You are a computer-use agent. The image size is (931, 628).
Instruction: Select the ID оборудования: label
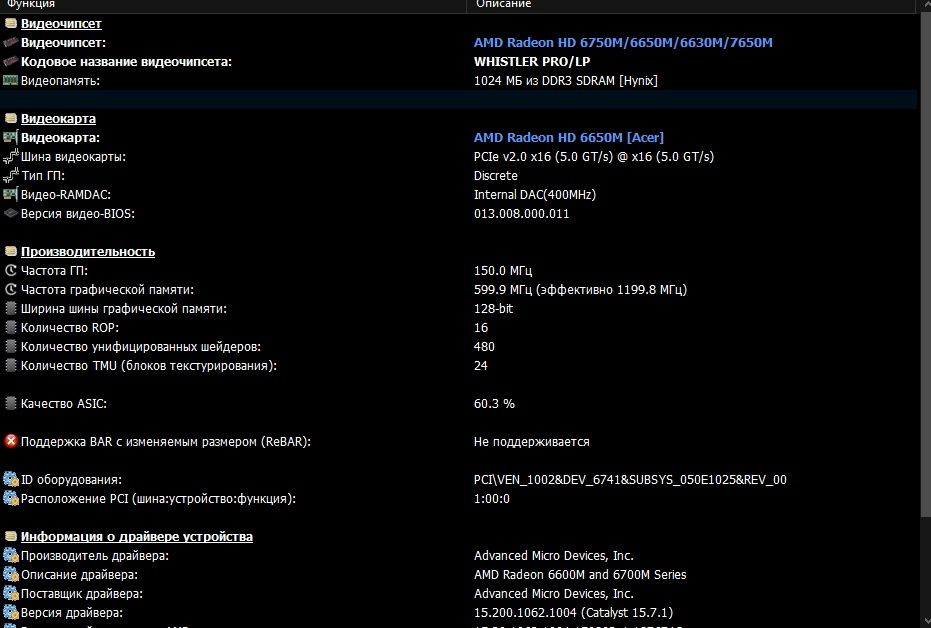tap(71, 480)
